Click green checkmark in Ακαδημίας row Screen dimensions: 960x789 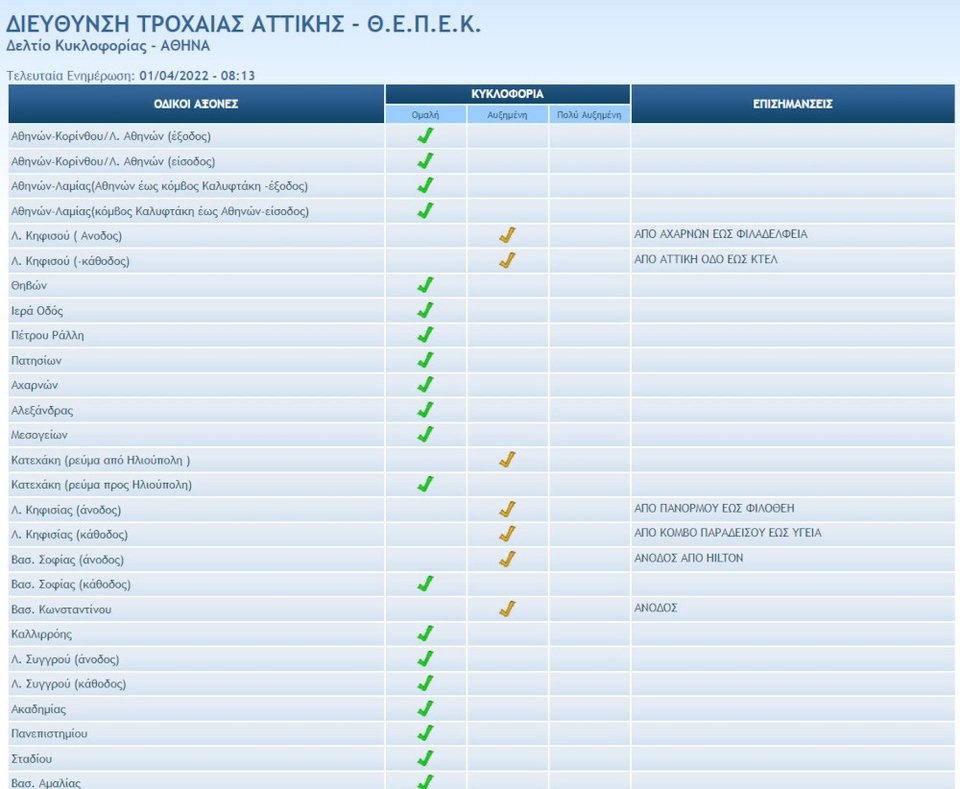click(426, 708)
